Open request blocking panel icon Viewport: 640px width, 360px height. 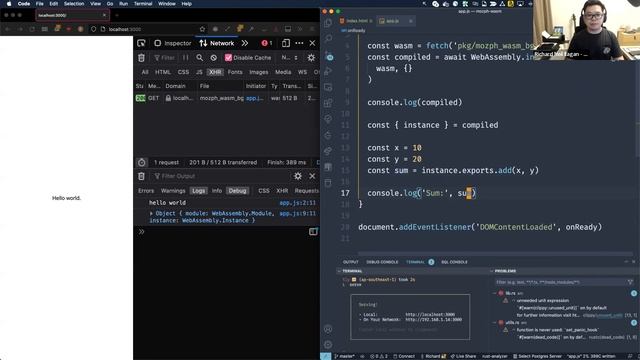[213, 58]
